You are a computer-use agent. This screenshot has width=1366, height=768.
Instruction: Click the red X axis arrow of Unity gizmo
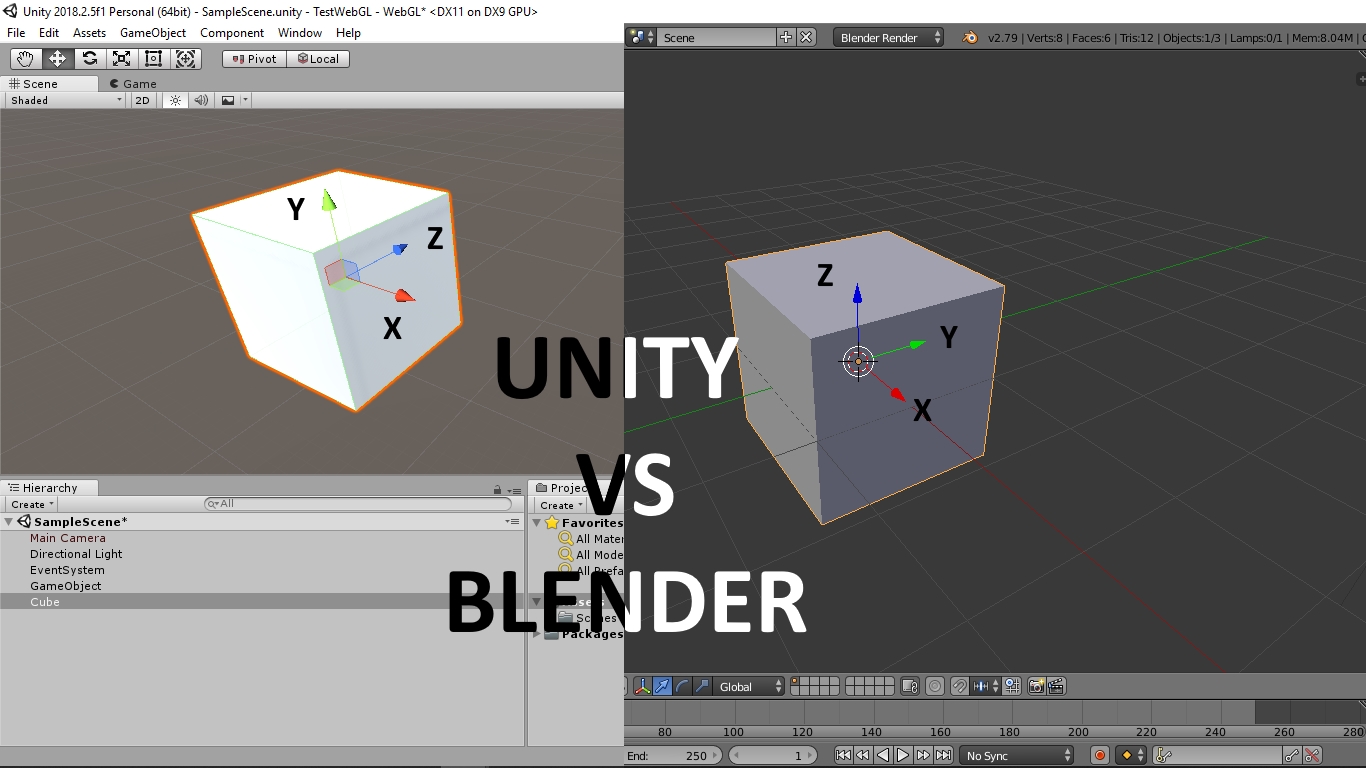(403, 296)
